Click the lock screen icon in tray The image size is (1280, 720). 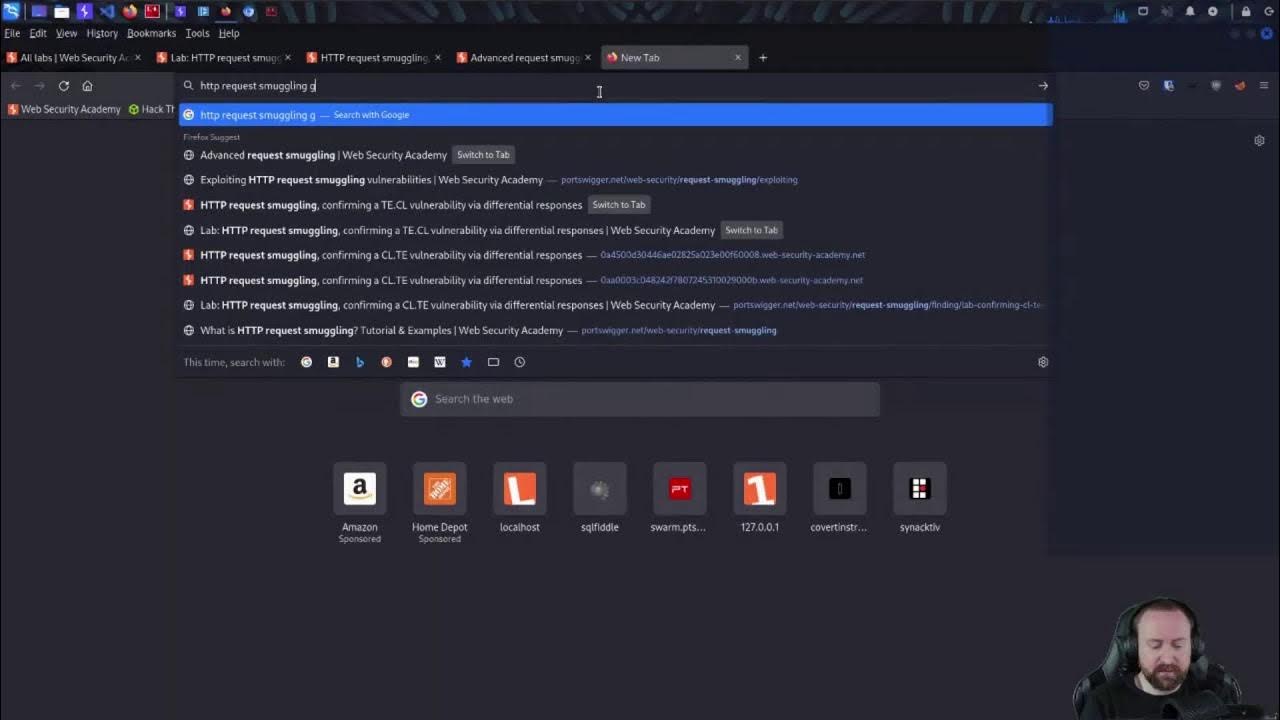click(1246, 12)
